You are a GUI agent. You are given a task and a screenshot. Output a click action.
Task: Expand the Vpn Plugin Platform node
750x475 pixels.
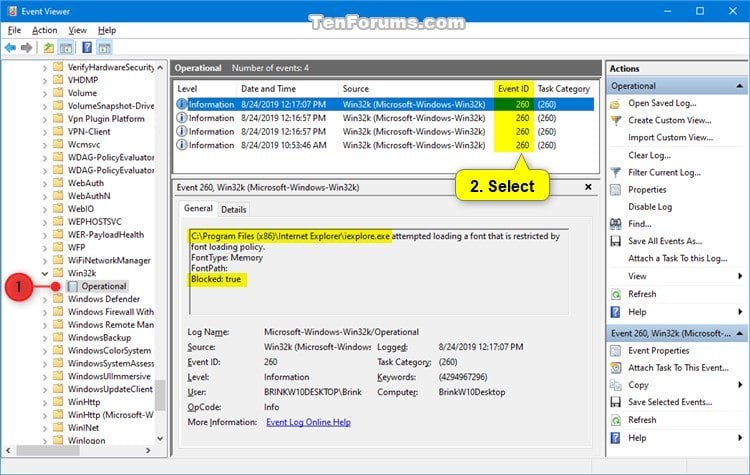44,119
